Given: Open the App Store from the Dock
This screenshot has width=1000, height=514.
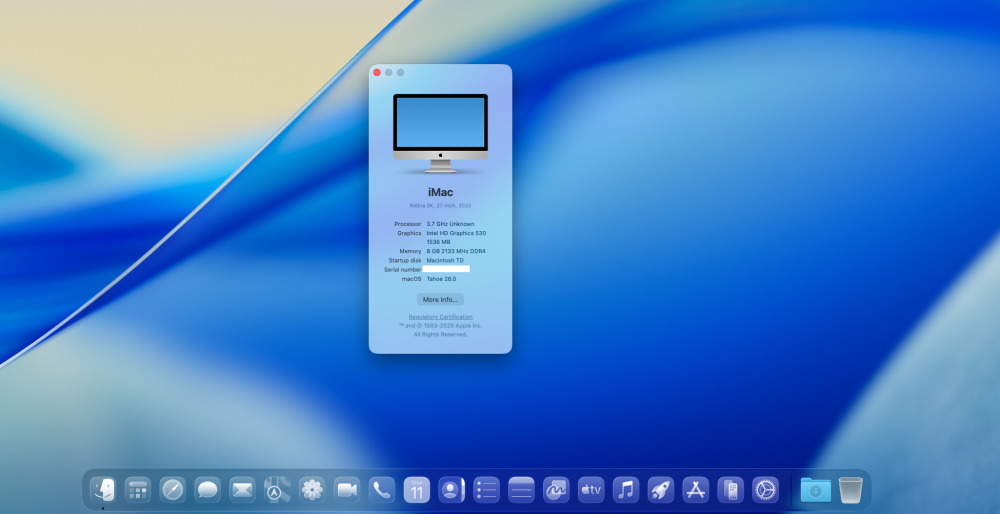Looking at the screenshot, I should tap(696, 490).
